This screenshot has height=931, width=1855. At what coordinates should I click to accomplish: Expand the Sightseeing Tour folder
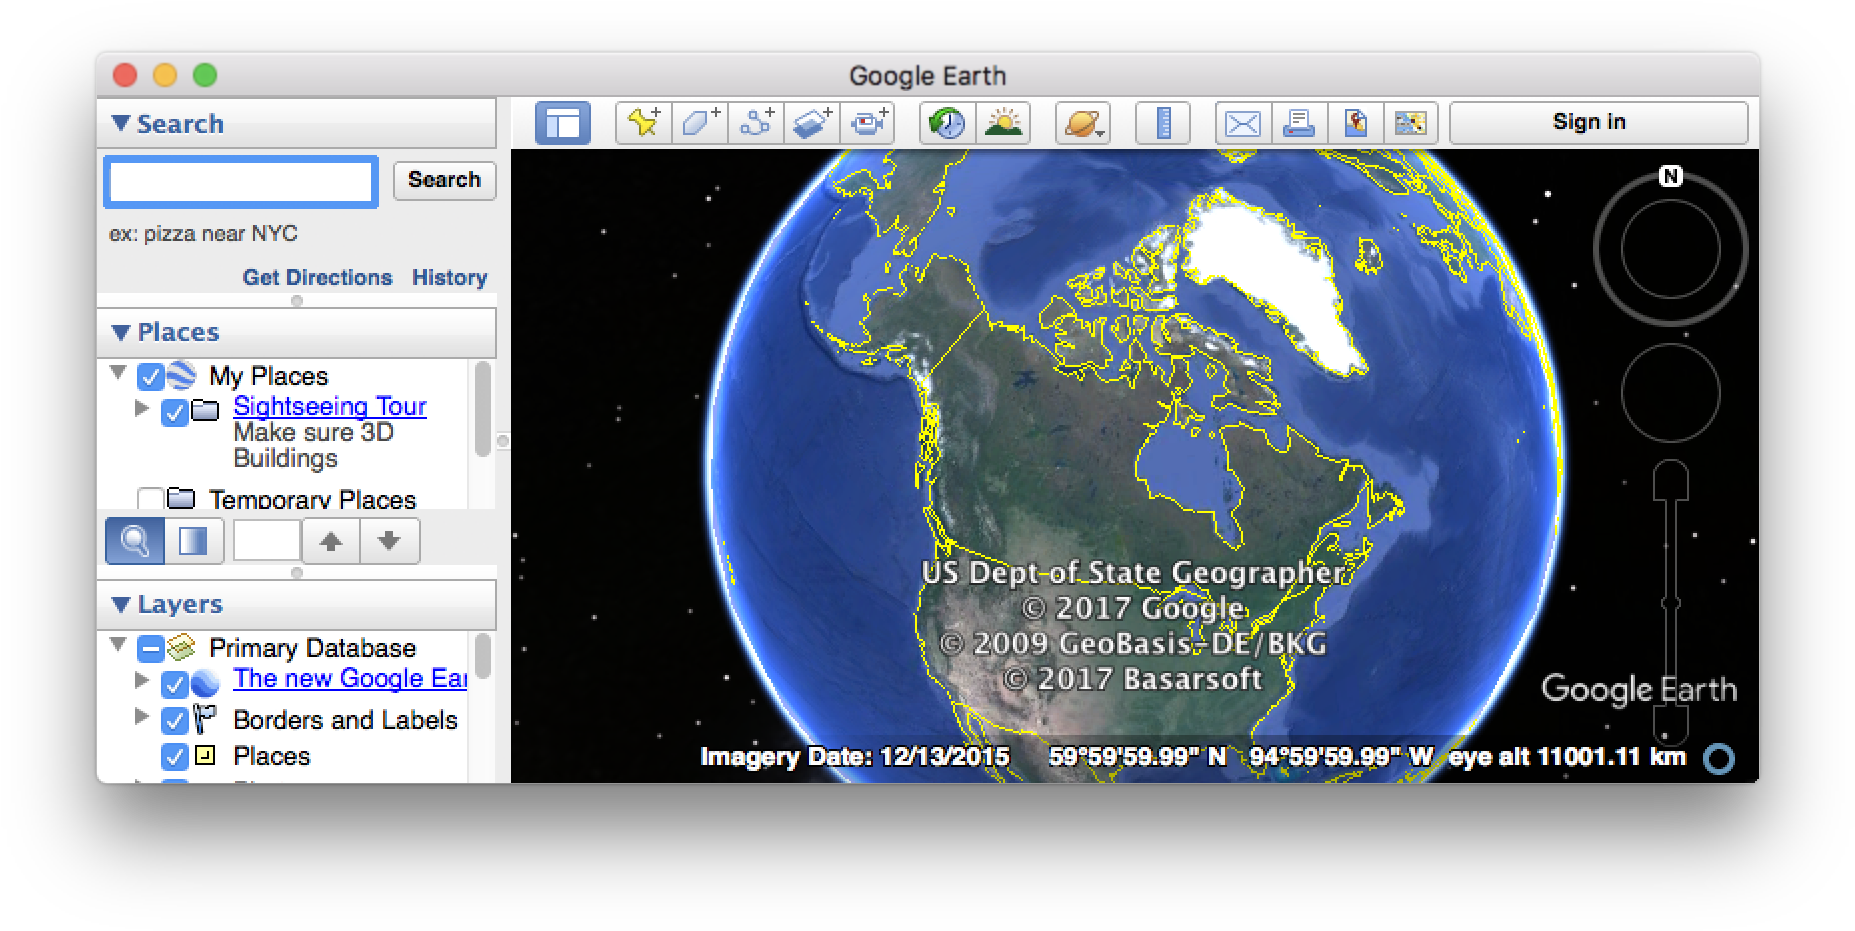[x=142, y=408]
